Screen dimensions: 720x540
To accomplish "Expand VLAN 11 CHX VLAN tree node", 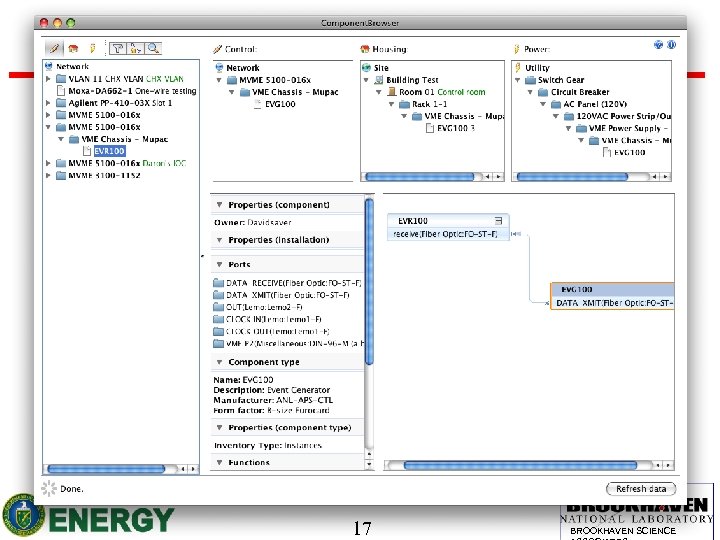I will (x=49, y=79).
